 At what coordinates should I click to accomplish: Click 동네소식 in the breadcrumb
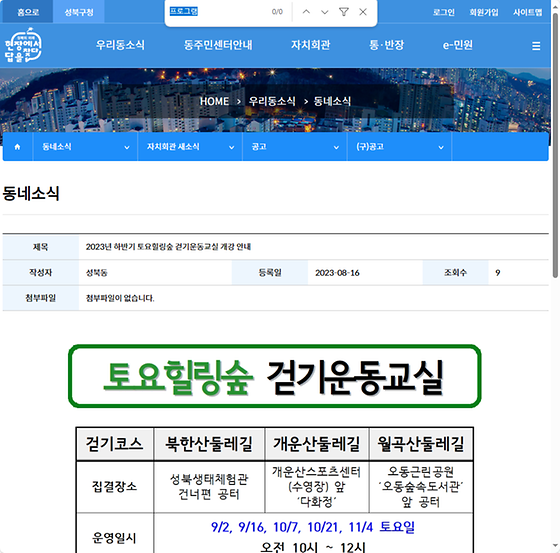tap(332, 101)
